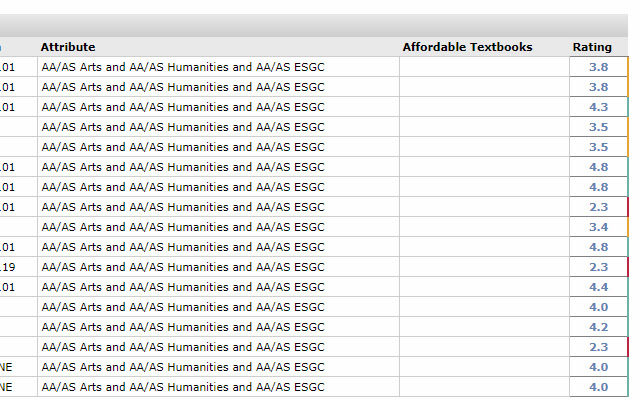The width and height of the screenshot is (640, 400).
Task: Click the Affordable Textbooks column header
Action: coord(467,47)
